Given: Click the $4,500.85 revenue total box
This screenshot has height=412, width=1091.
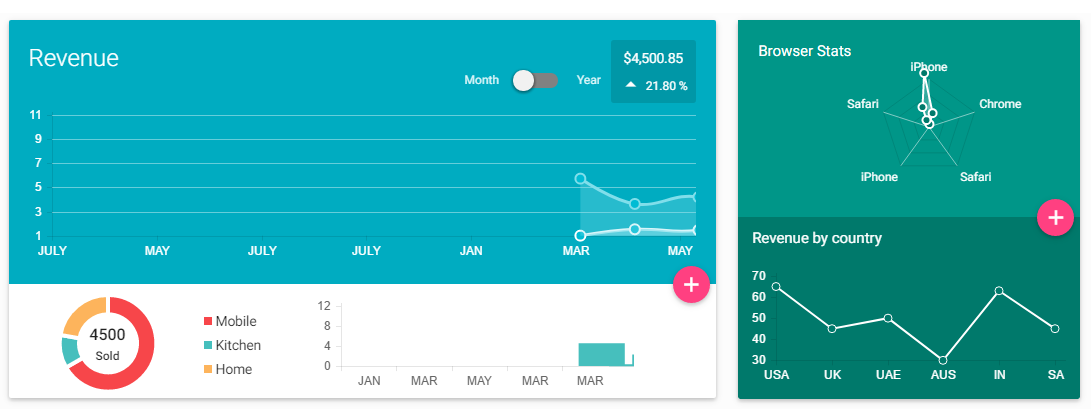Looking at the screenshot, I should [653, 72].
